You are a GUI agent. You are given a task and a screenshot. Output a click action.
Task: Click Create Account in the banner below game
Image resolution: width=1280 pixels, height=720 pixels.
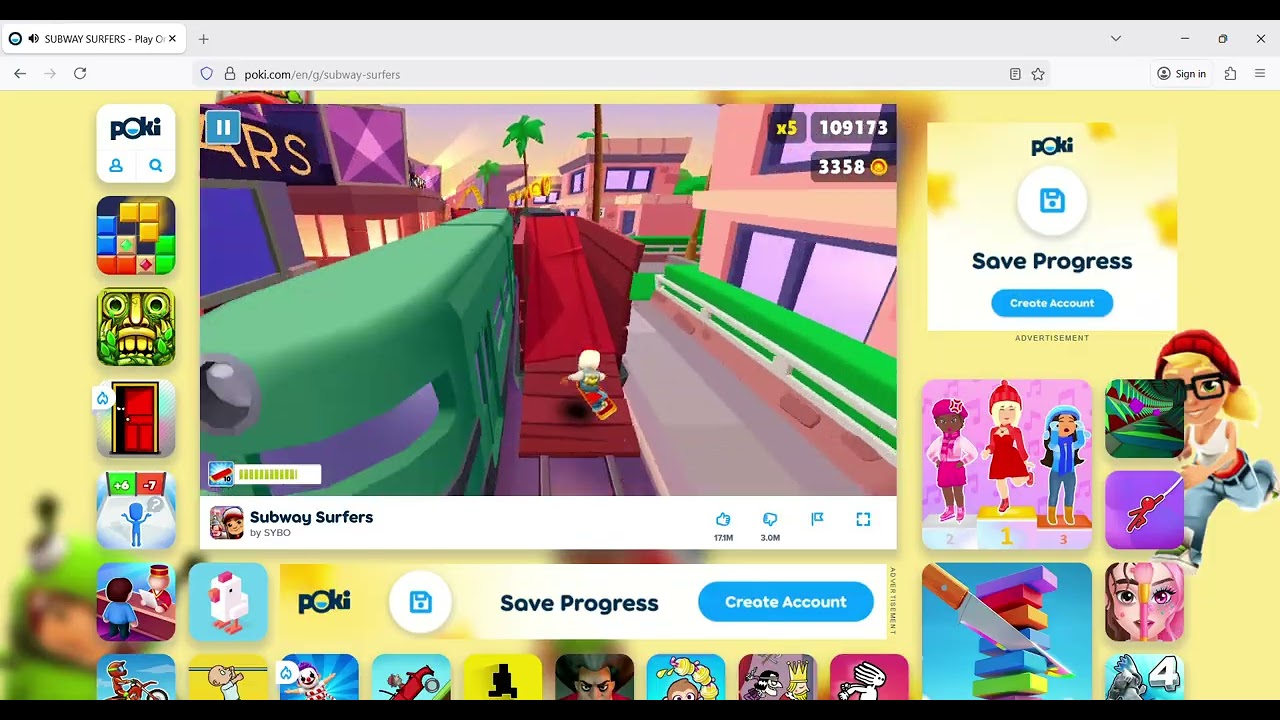pos(786,602)
